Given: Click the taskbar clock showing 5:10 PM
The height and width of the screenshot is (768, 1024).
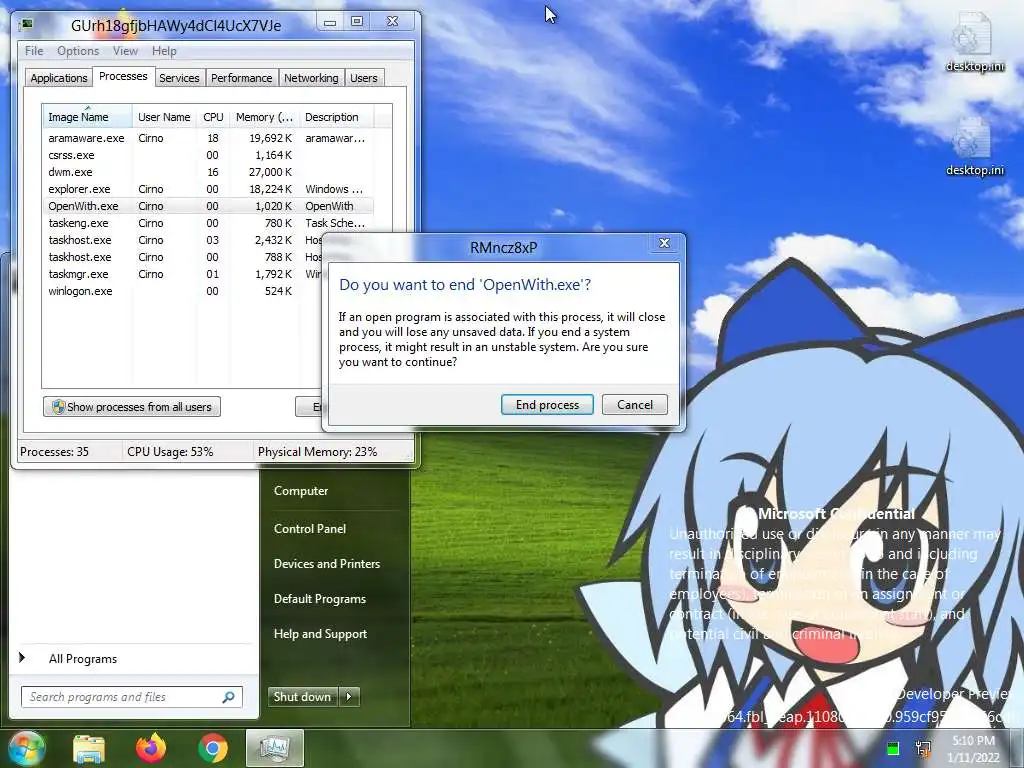Looking at the screenshot, I should [x=973, y=749].
